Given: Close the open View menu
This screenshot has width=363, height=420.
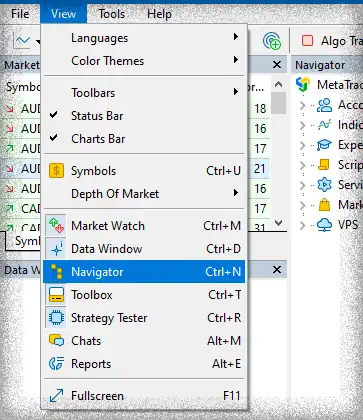Looking at the screenshot, I should coord(63,14).
